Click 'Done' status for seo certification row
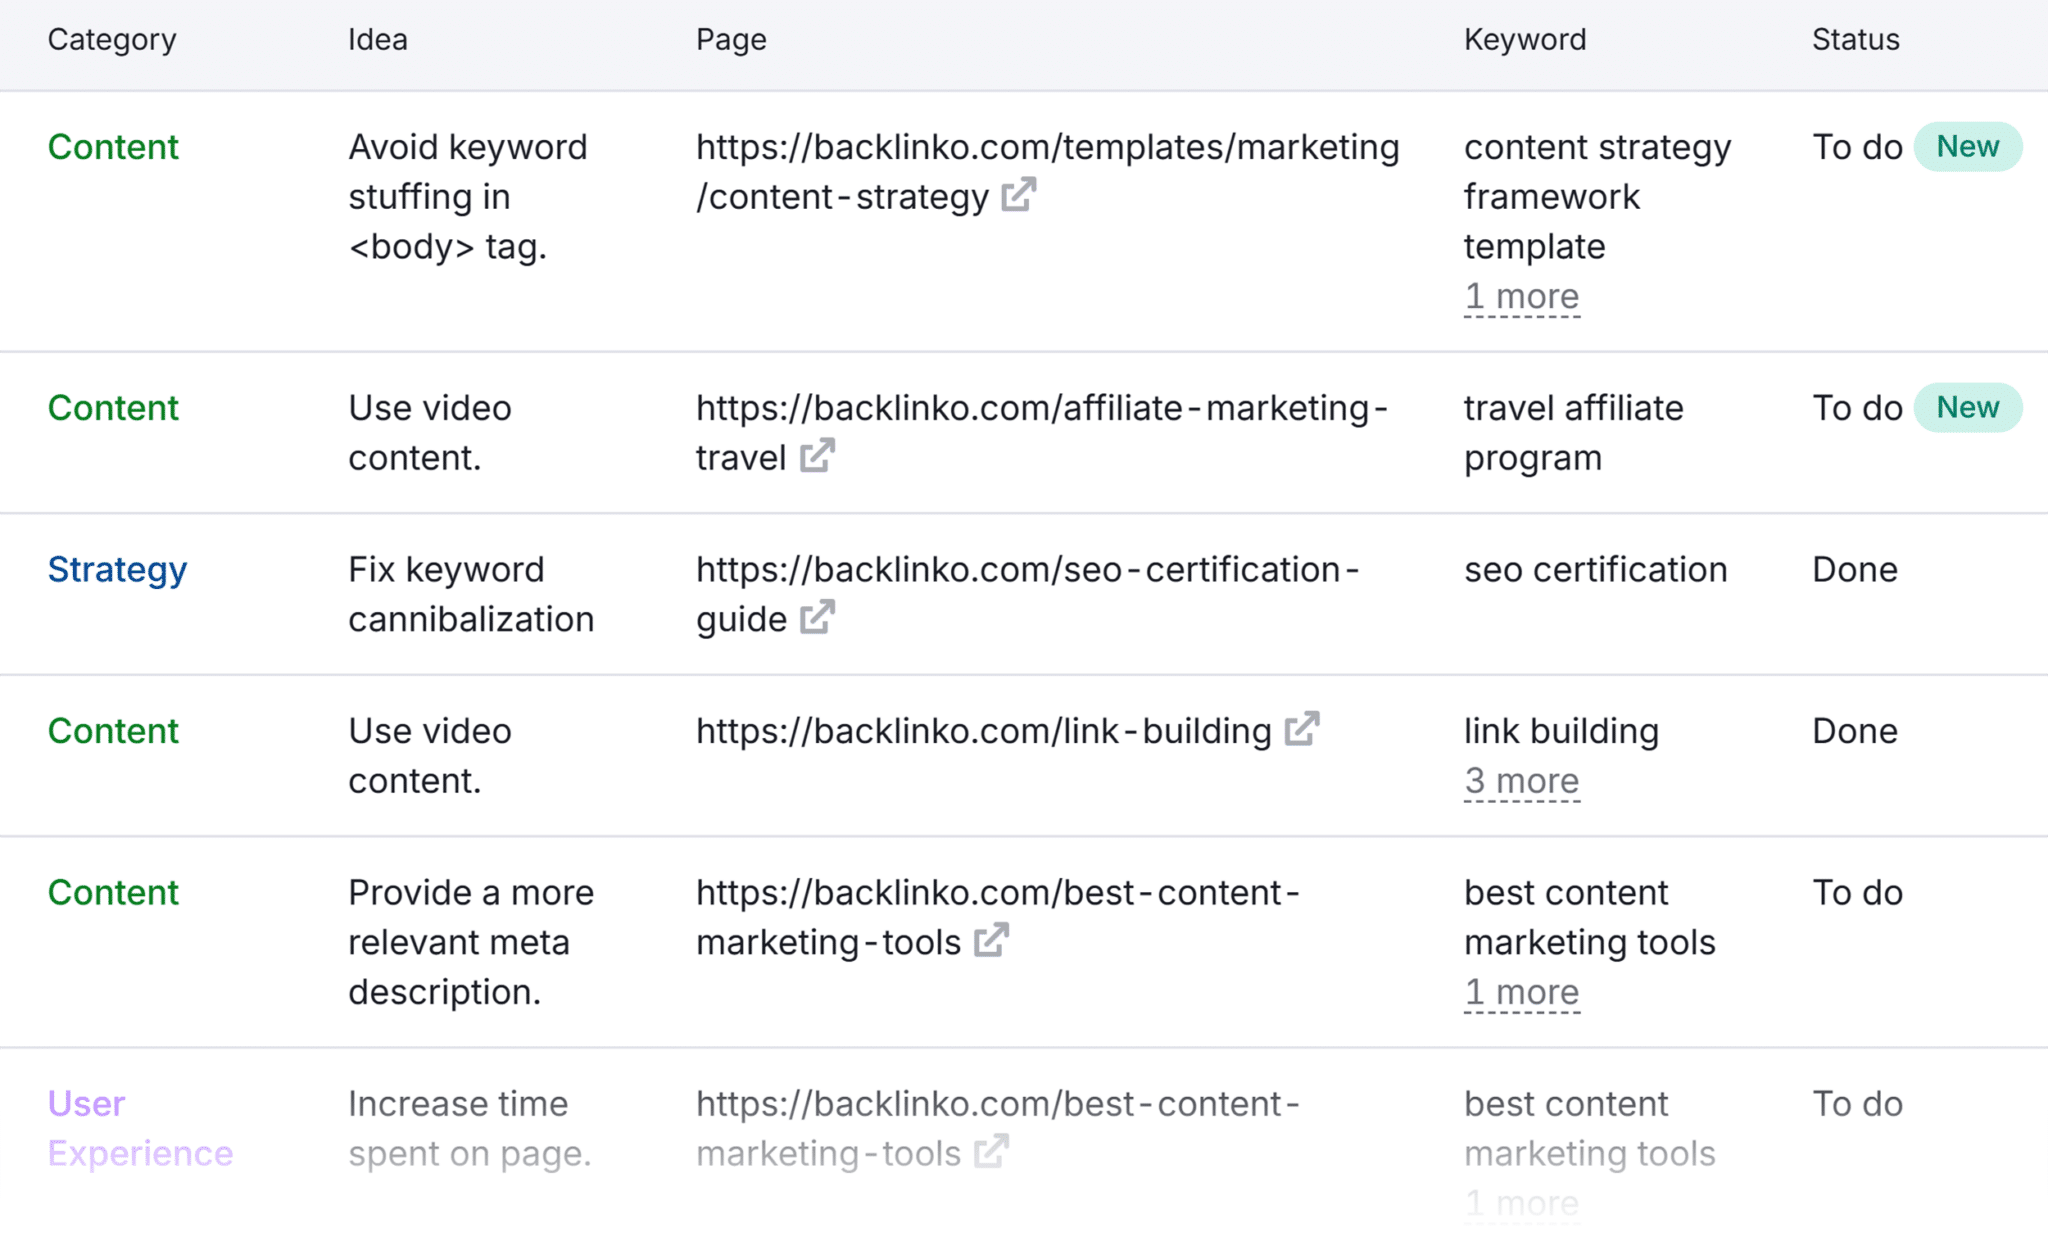Image resolution: width=2048 pixels, height=1255 pixels. 1855,570
